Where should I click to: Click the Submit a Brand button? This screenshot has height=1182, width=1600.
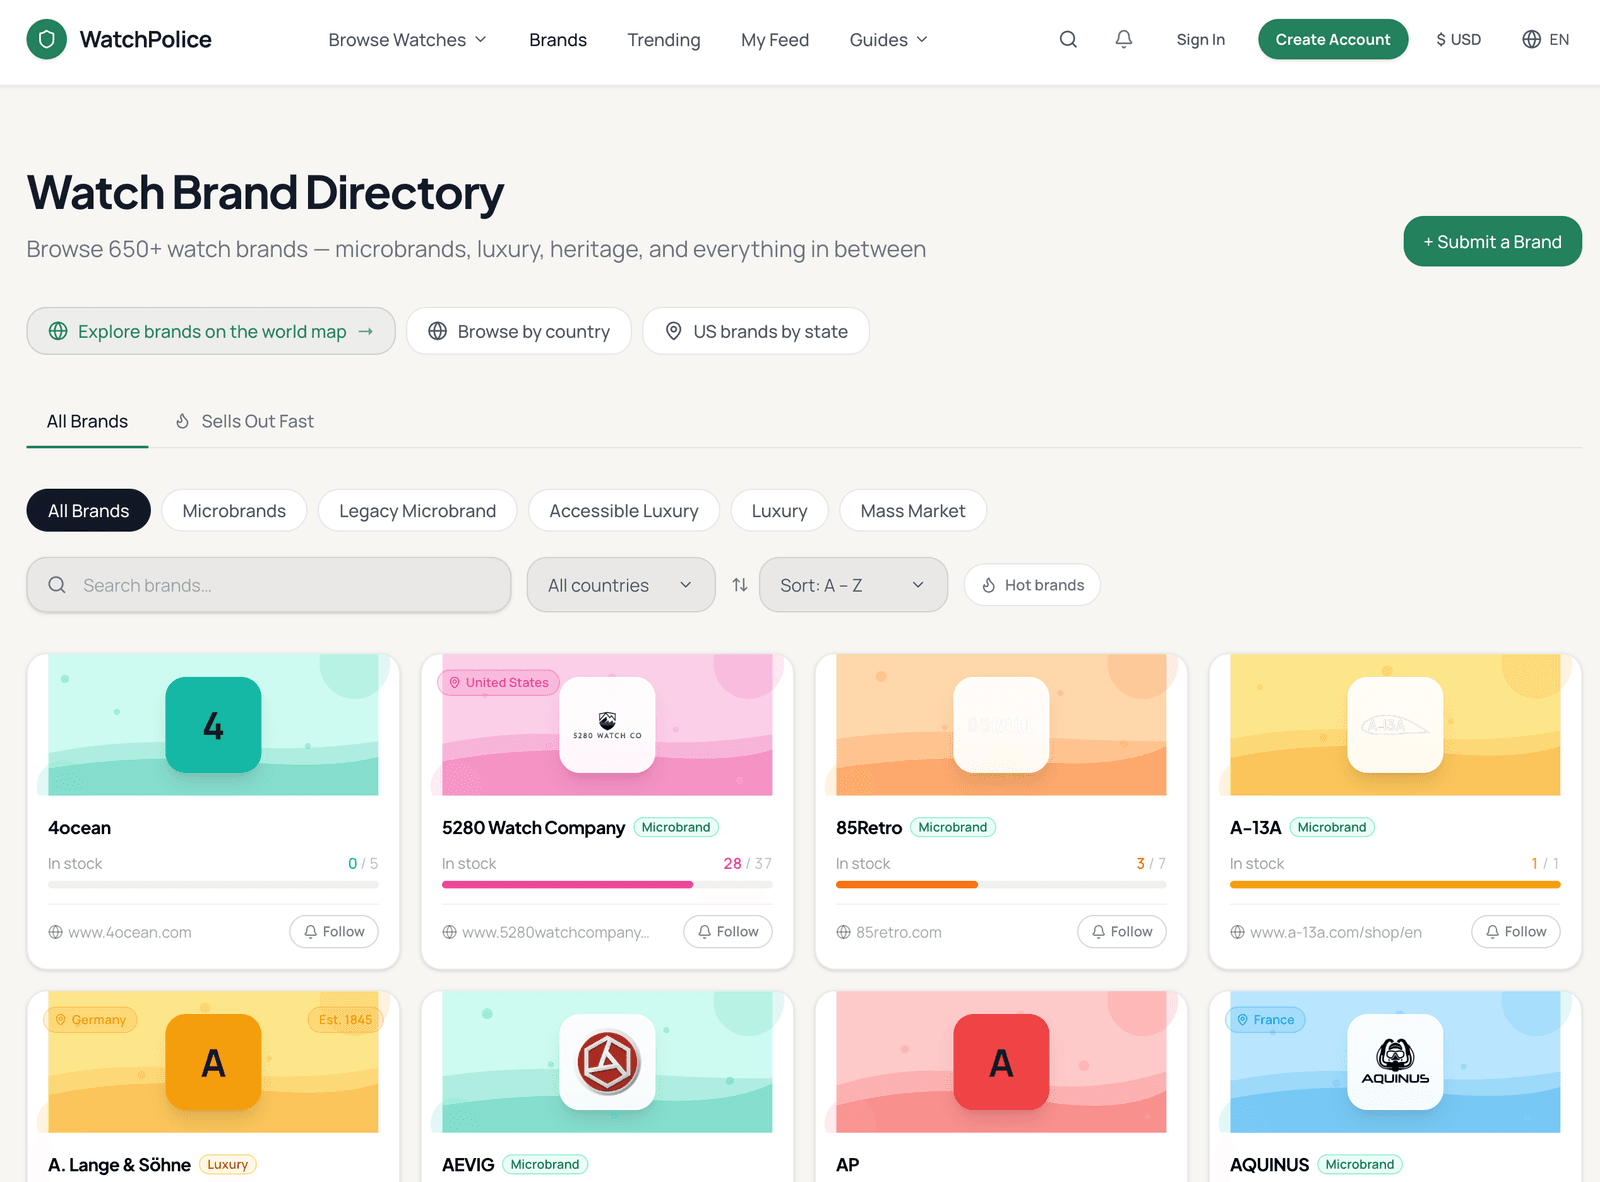tap(1492, 241)
